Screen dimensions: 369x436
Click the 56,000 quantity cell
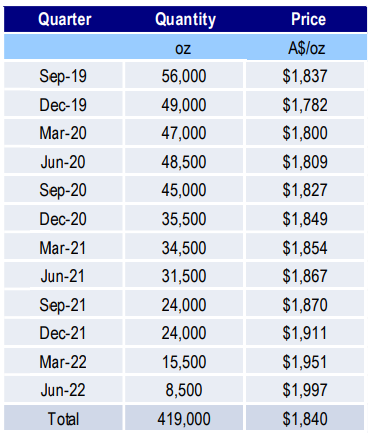point(184,76)
